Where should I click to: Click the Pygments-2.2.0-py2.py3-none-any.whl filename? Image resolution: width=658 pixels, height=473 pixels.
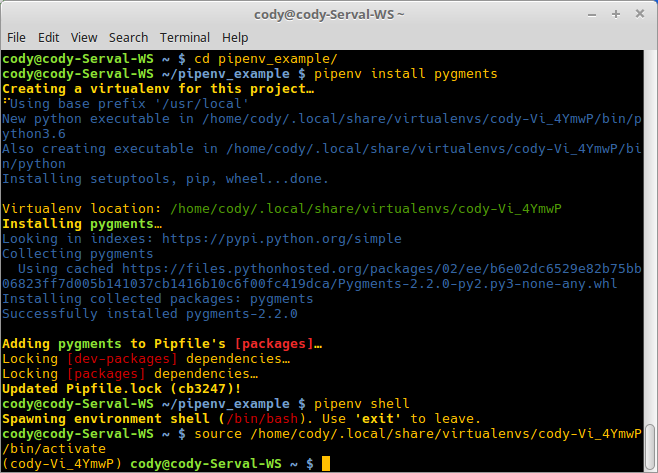coord(478,284)
